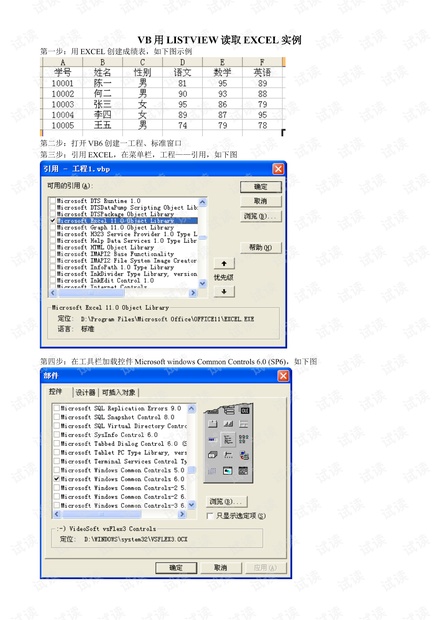
Task: Click the name cell 李四
Action: pos(102,115)
